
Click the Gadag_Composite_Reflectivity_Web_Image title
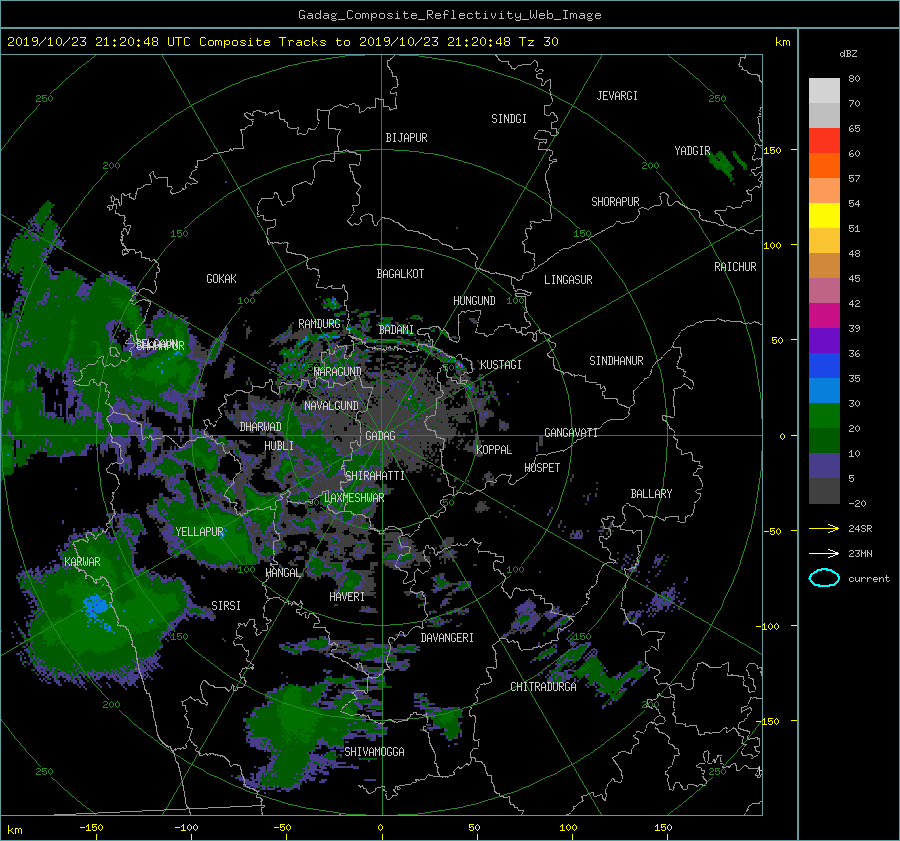pos(449,15)
